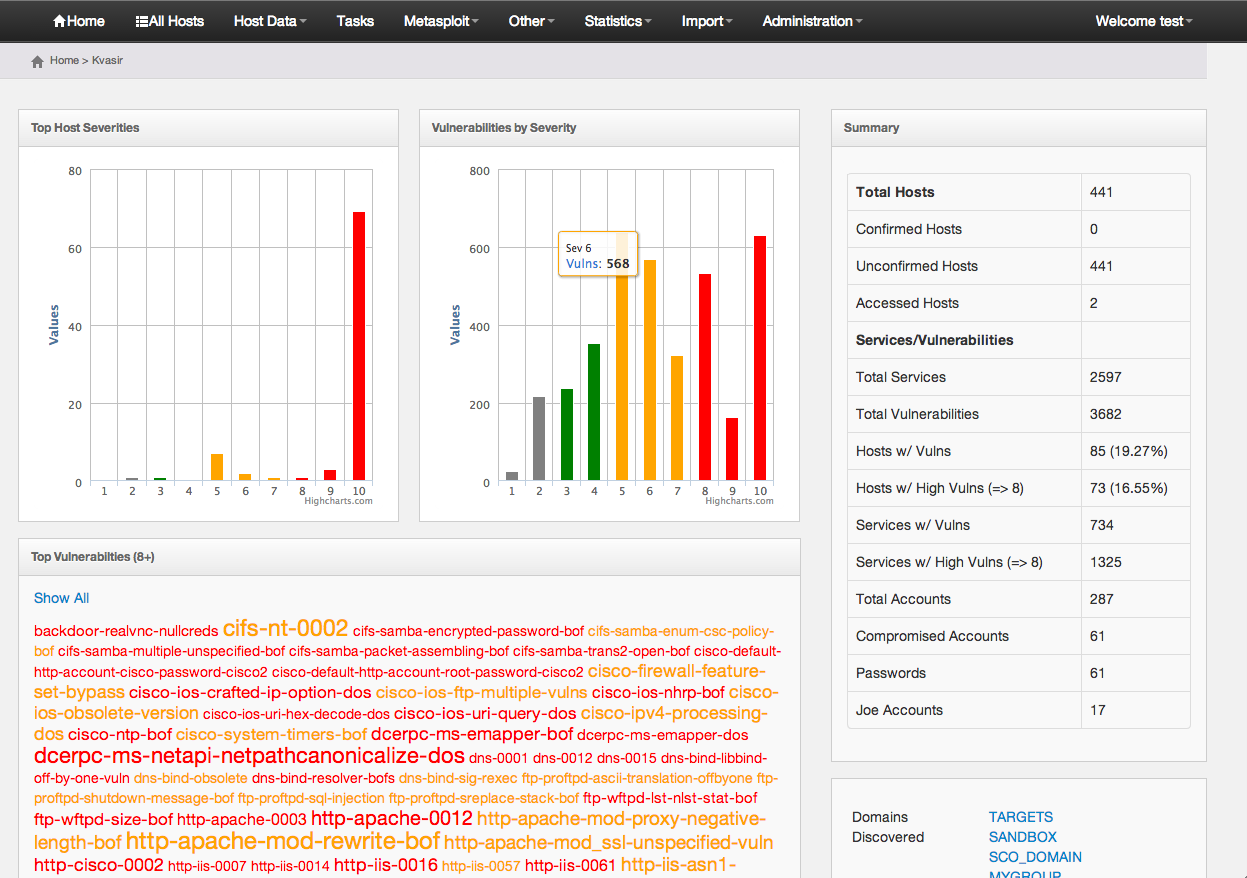This screenshot has width=1247, height=878.
Task: Click the dcerpc-ms-netapi-netpathcanonicalize-dos tag
Action: tap(249, 755)
